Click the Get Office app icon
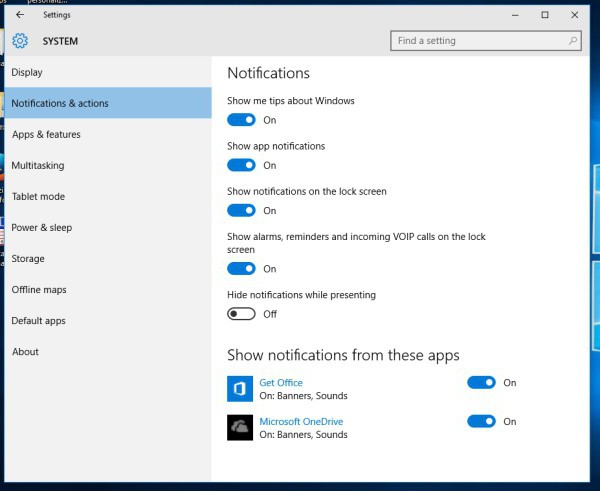 [x=240, y=389]
